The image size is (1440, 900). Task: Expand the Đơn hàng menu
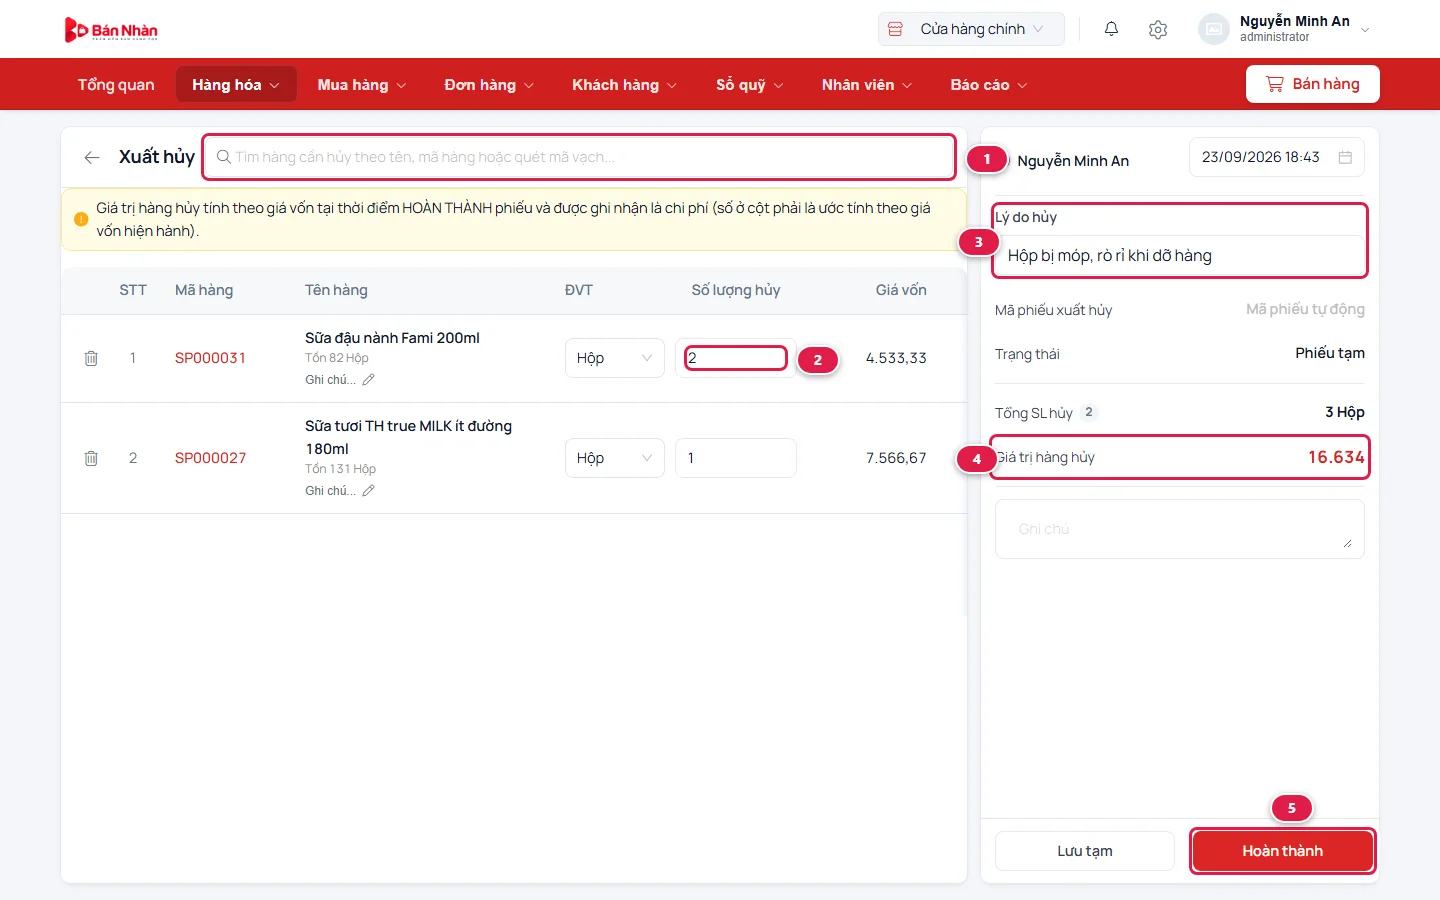pyautogui.click(x=489, y=85)
